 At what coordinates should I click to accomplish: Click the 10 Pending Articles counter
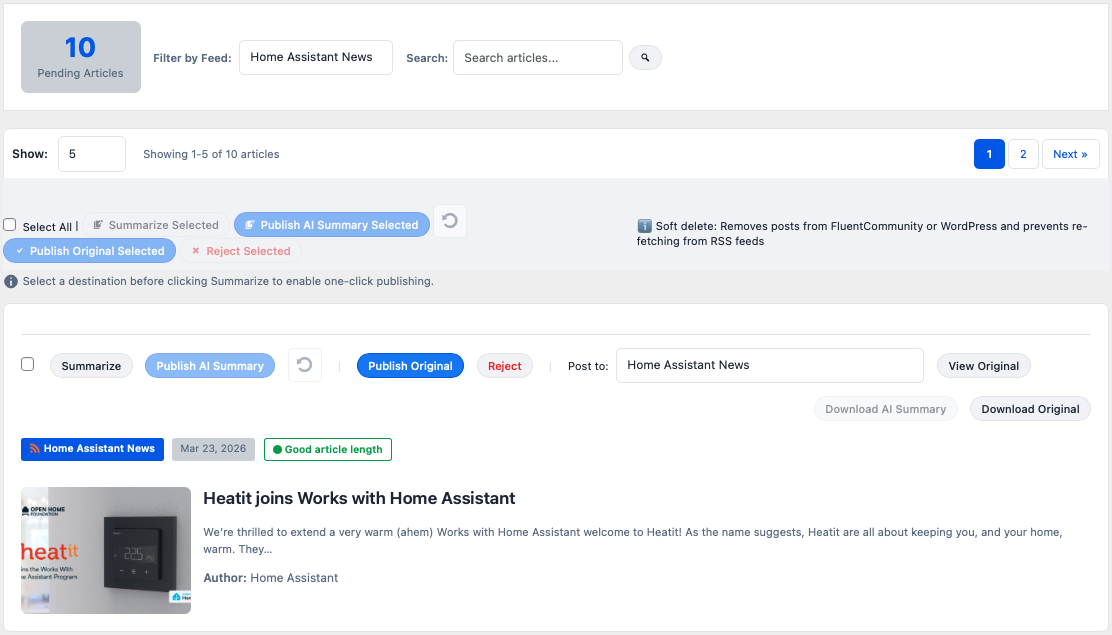[81, 57]
